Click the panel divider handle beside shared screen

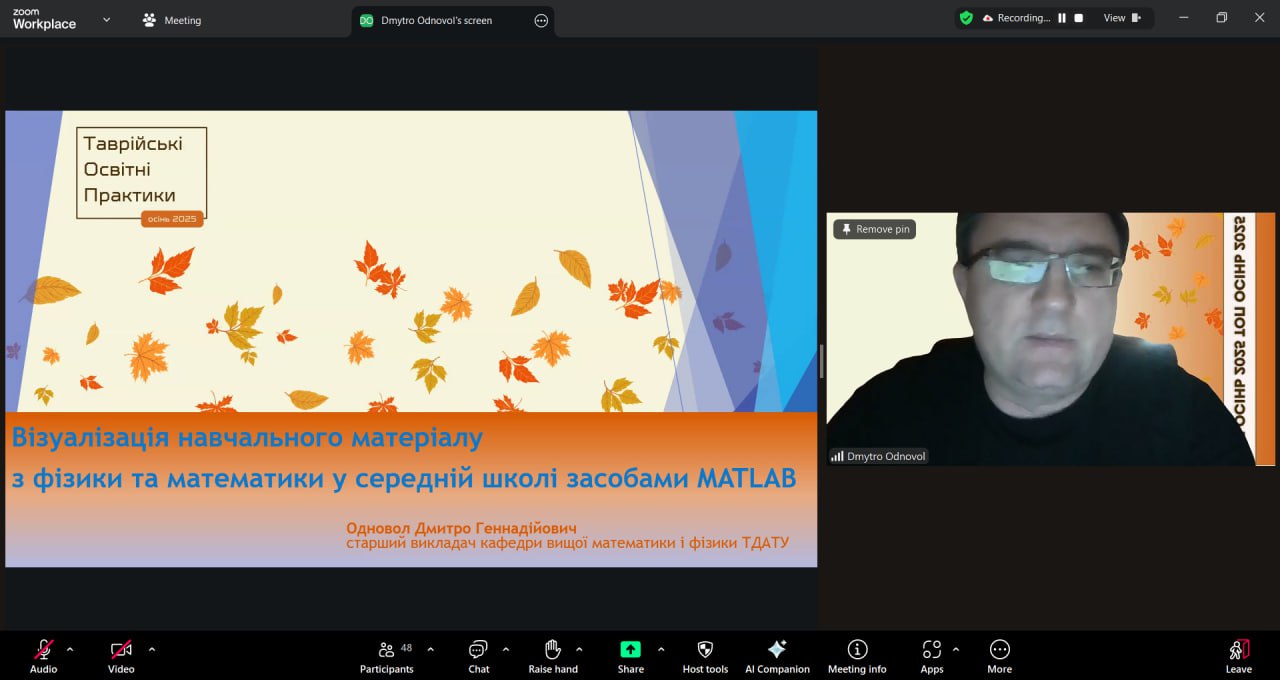821,360
